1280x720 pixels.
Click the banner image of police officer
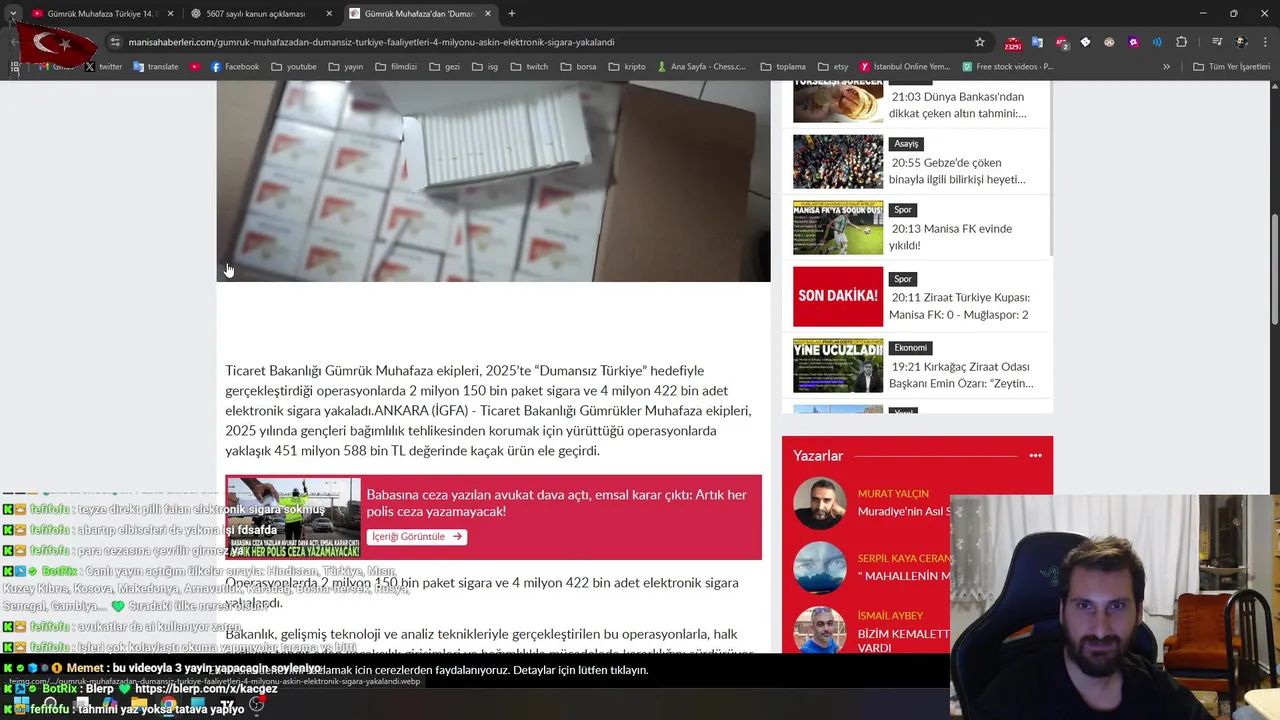point(293,518)
